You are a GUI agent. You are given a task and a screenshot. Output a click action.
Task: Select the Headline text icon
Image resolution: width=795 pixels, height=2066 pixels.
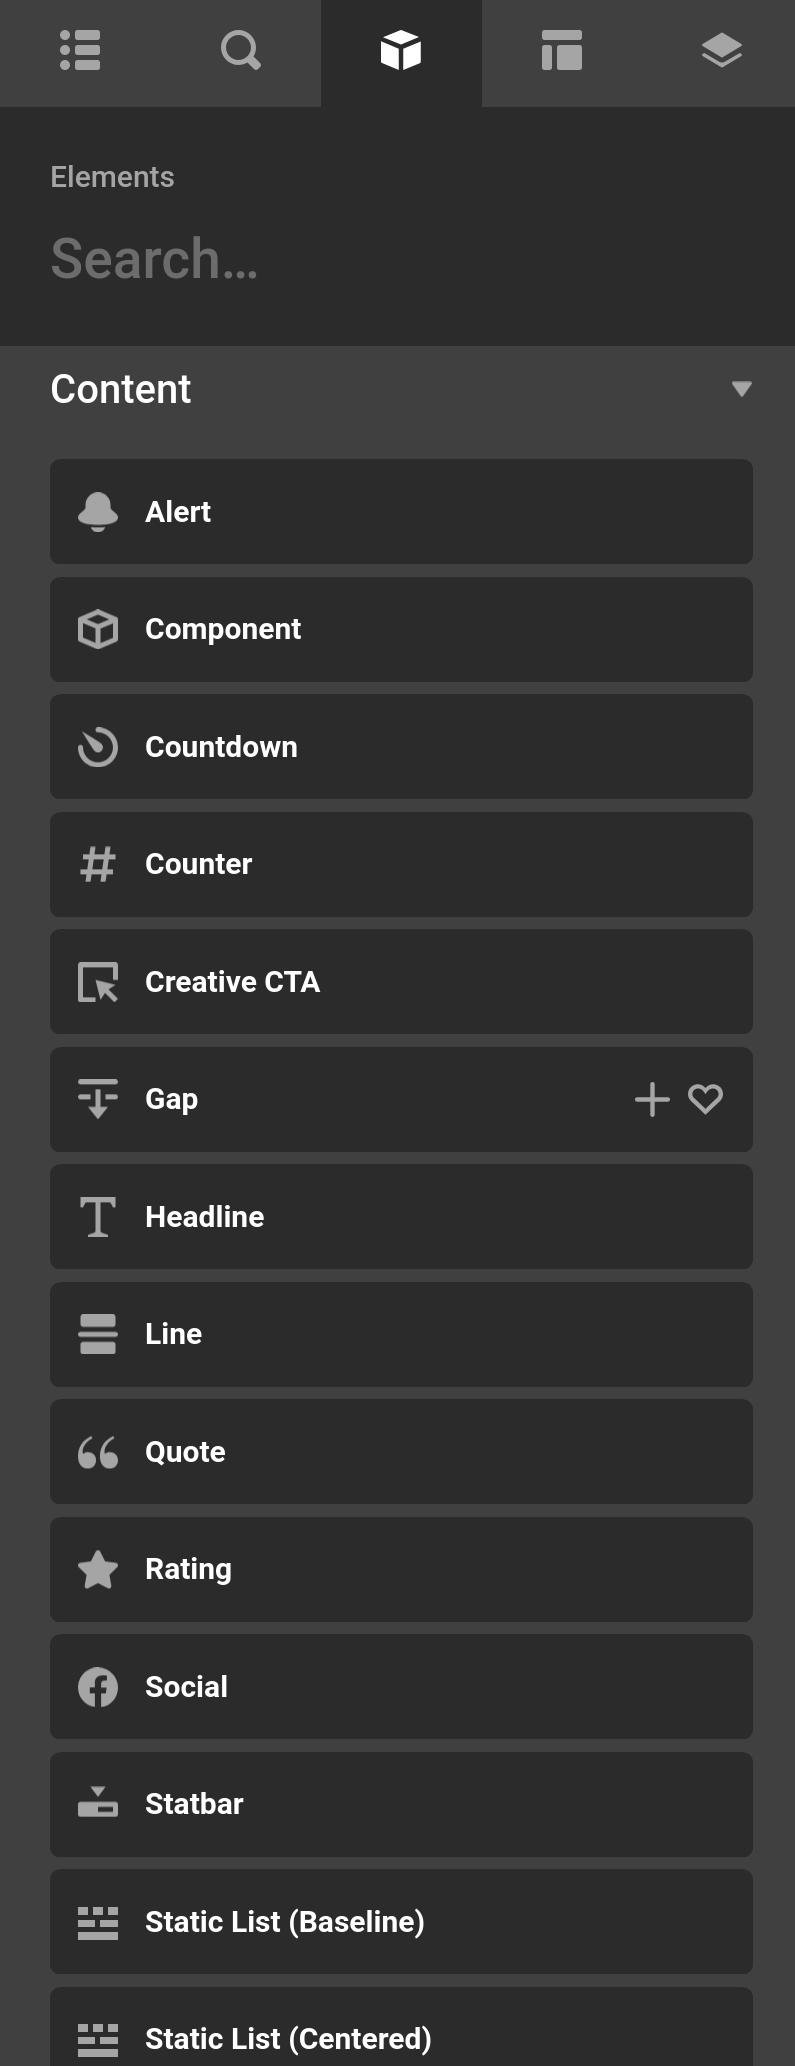tap(97, 1217)
